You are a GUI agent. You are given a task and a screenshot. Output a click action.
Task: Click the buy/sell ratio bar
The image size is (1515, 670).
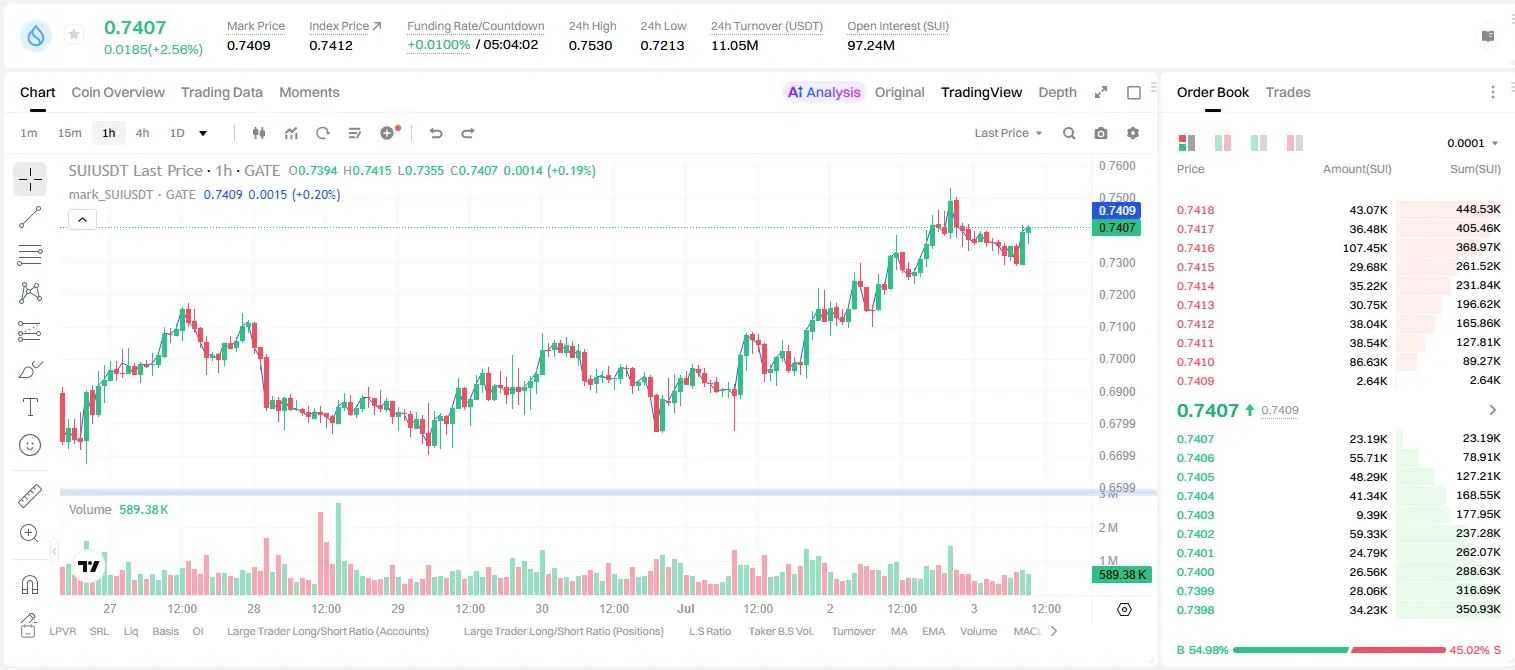coord(1339,650)
